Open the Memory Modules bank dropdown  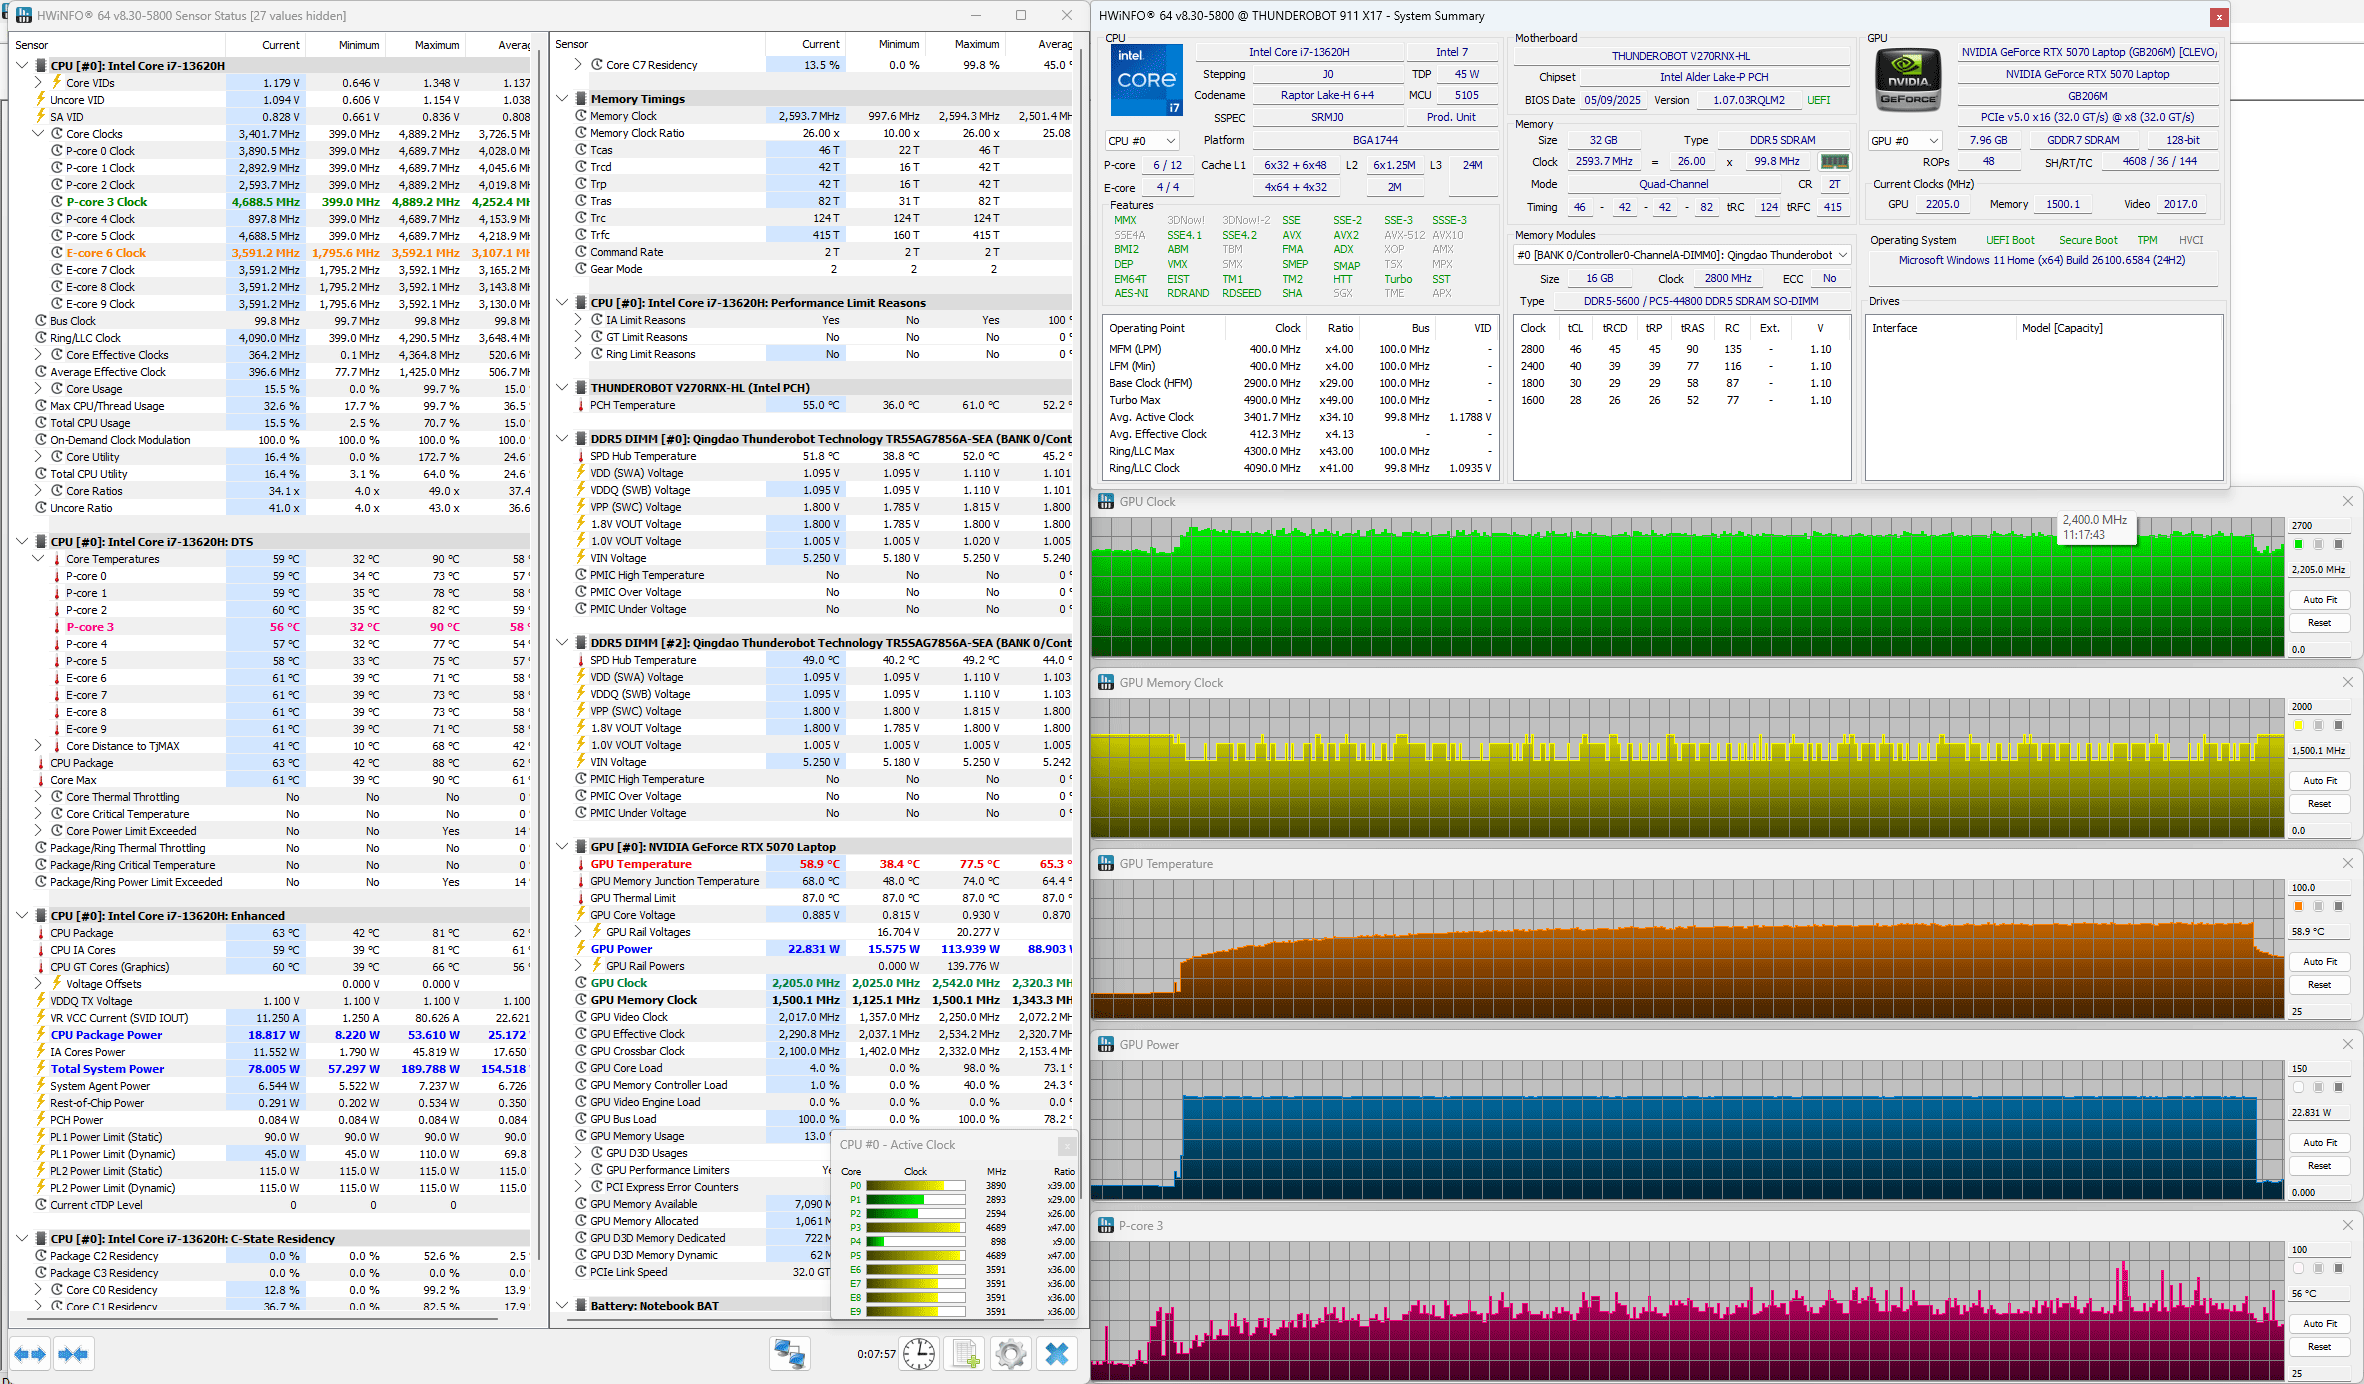click(x=1682, y=255)
